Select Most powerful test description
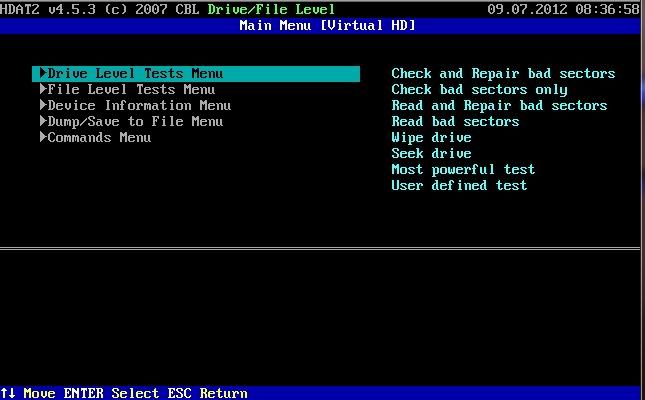Viewport: 645px width, 400px height. [463, 170]
